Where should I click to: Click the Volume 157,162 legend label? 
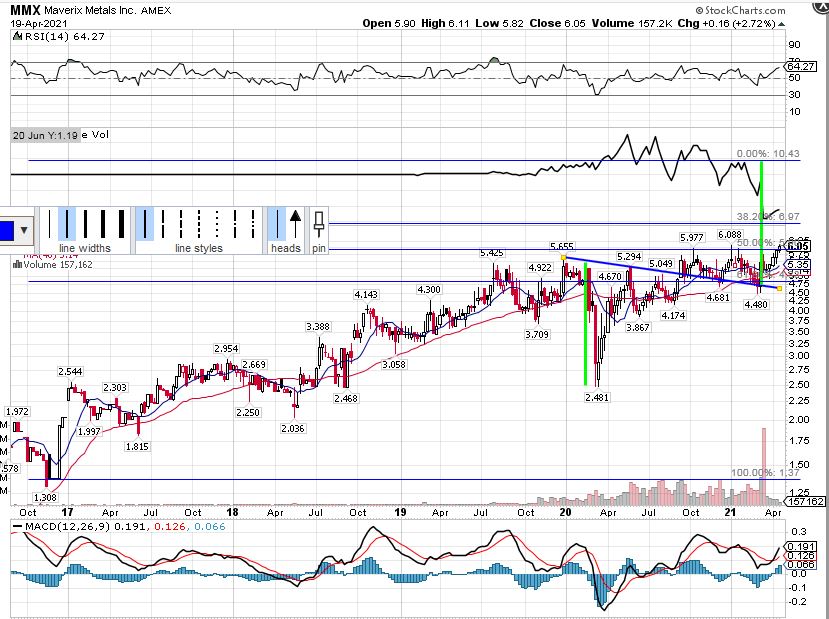click(x=52, y=264)
